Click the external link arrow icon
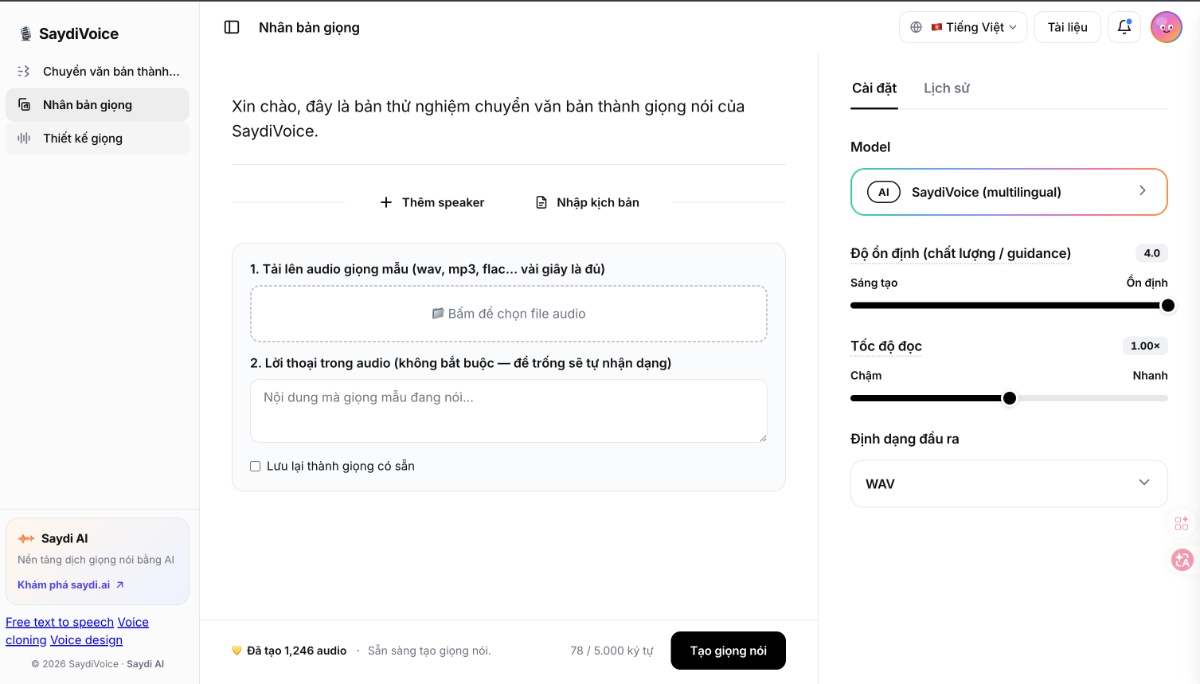This screenshot has width=1200, height=684. coord(120,585)
